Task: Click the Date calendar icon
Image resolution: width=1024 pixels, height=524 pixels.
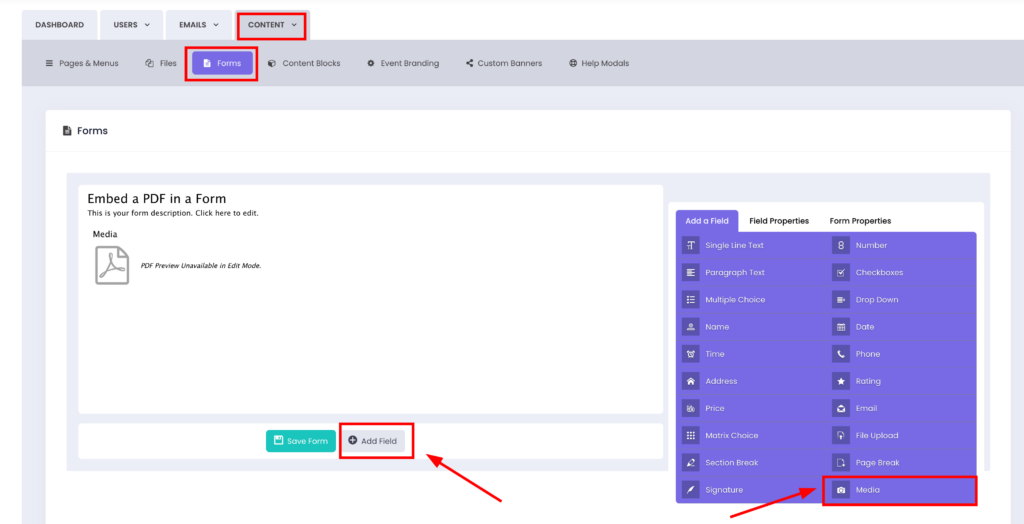Action: (841, 327)
